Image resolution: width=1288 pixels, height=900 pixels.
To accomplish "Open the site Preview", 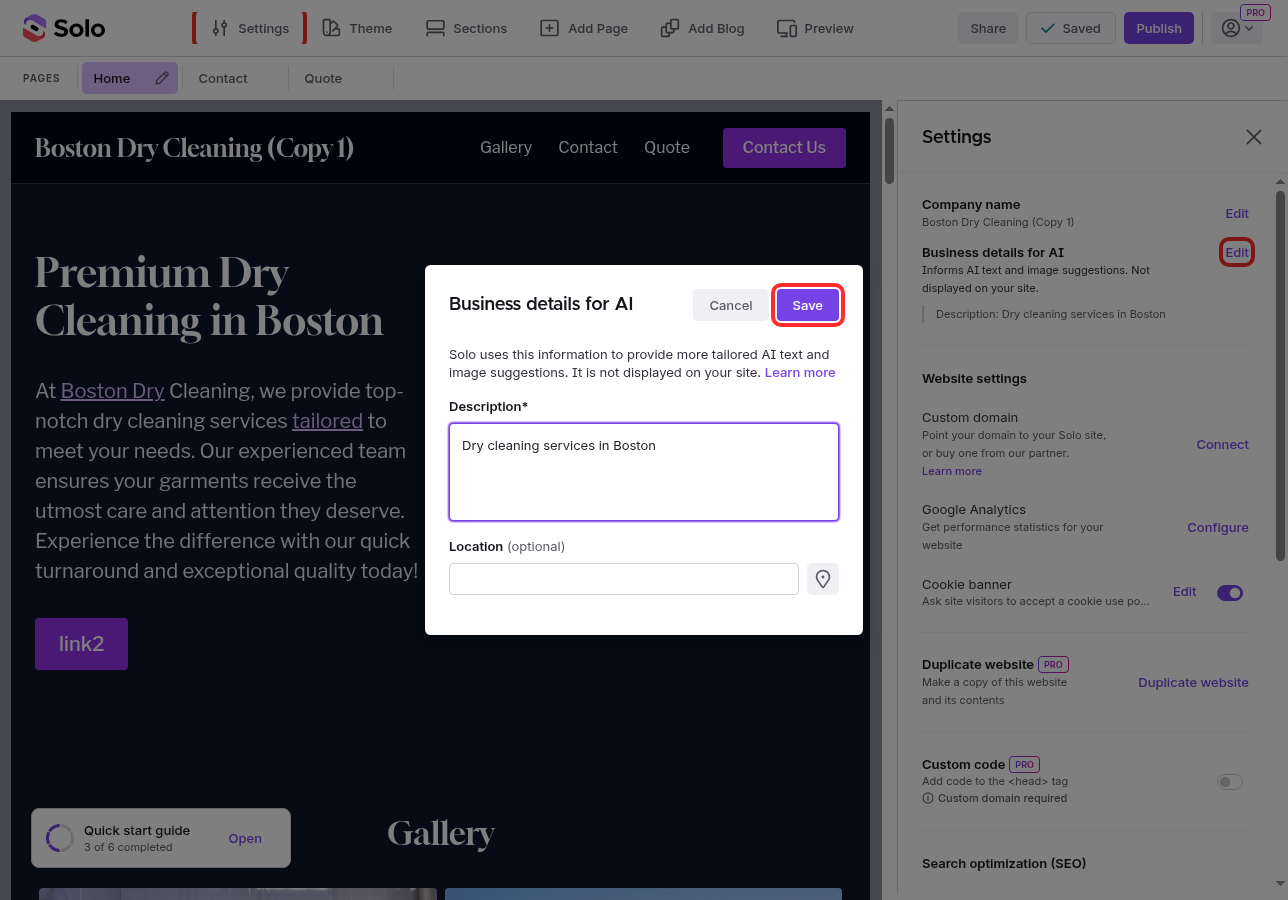I will pyautogui.click(x=815, y=28).
